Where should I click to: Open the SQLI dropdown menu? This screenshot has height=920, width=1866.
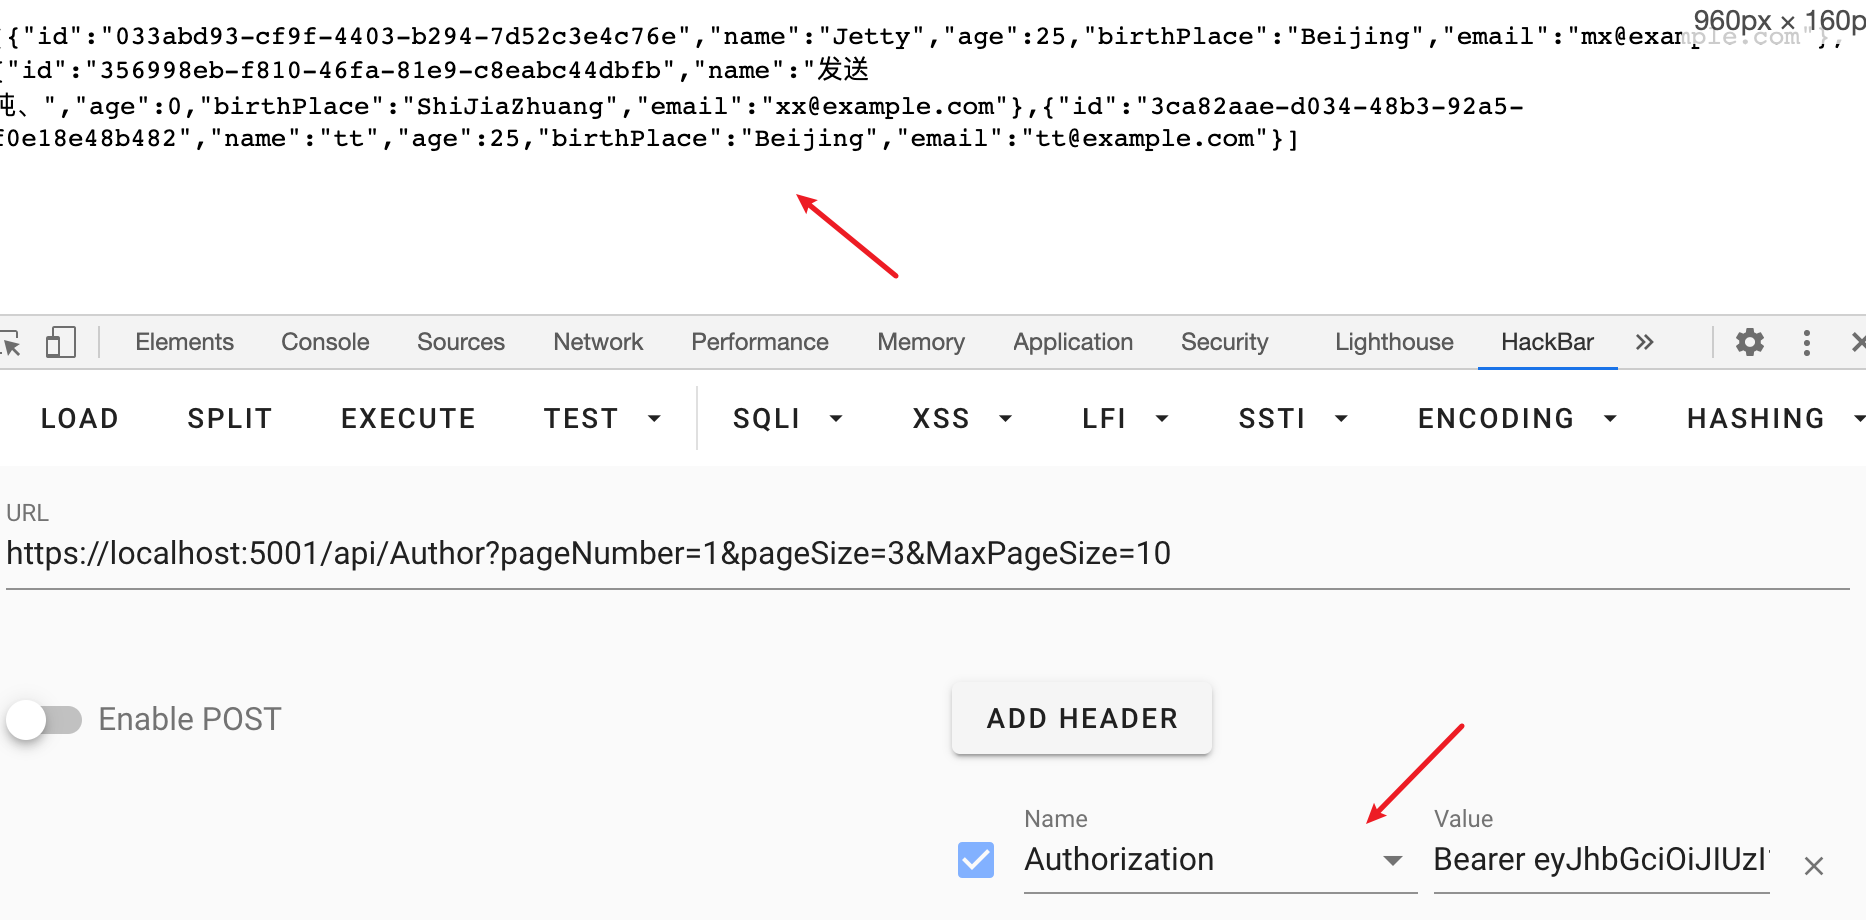click(x=786, y=419)
